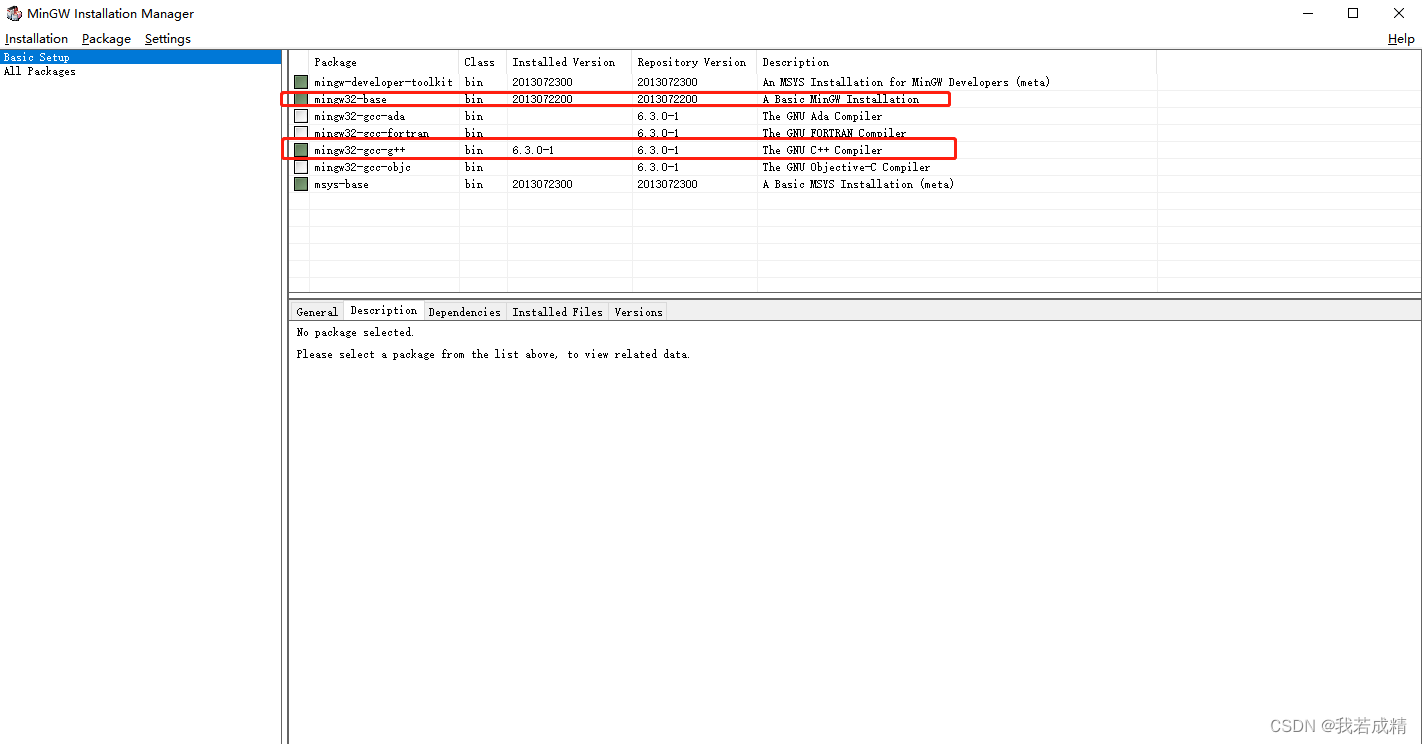Image resolution: width=1422 pixels, height=744 pixels.
Task: Mark the mingw32-gcc-ada package checkbox
Action: pyautogui.click(x=301, y=116)
